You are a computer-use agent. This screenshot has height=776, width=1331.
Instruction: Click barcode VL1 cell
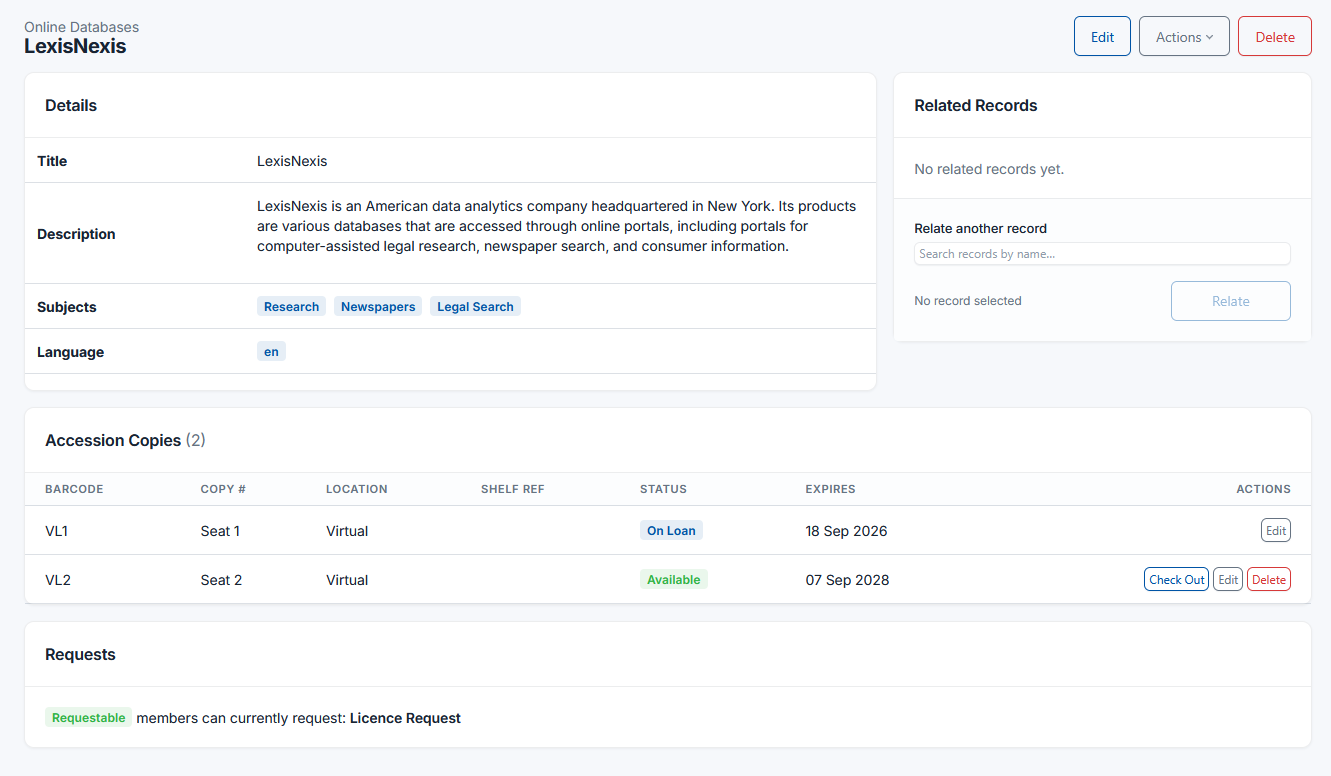point(57,531)
